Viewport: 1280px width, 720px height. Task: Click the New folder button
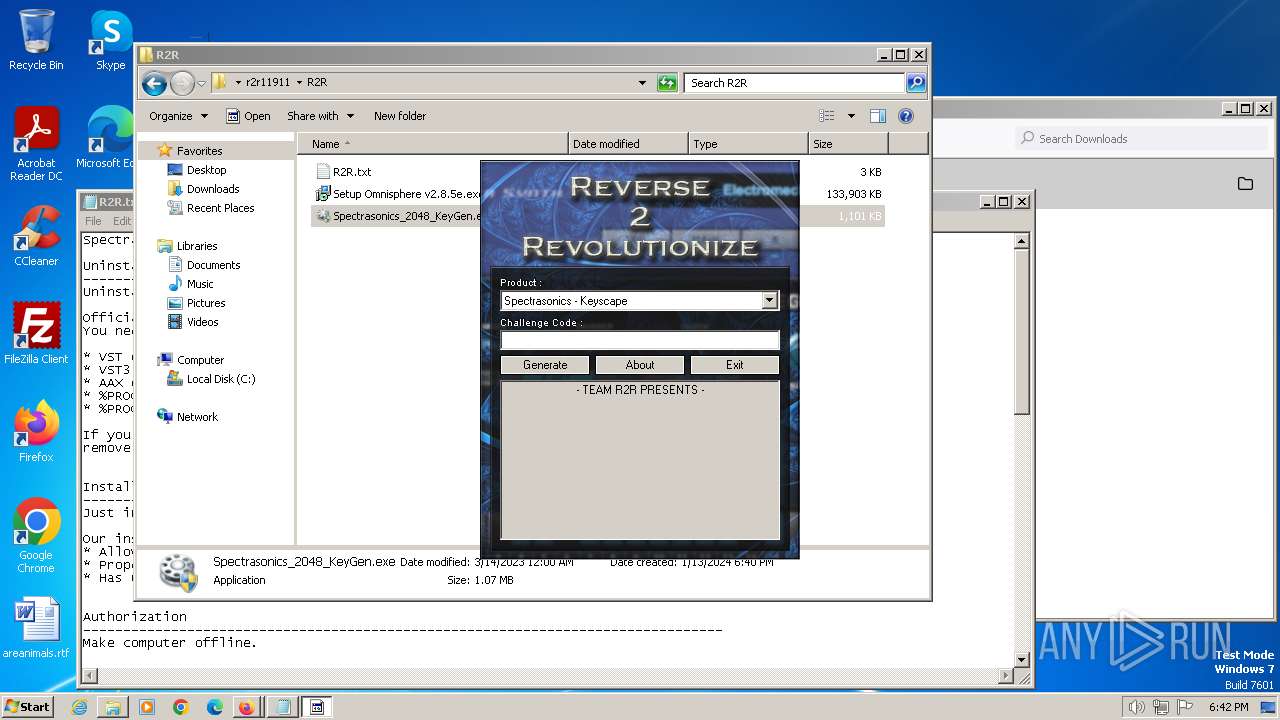[400, 116]
